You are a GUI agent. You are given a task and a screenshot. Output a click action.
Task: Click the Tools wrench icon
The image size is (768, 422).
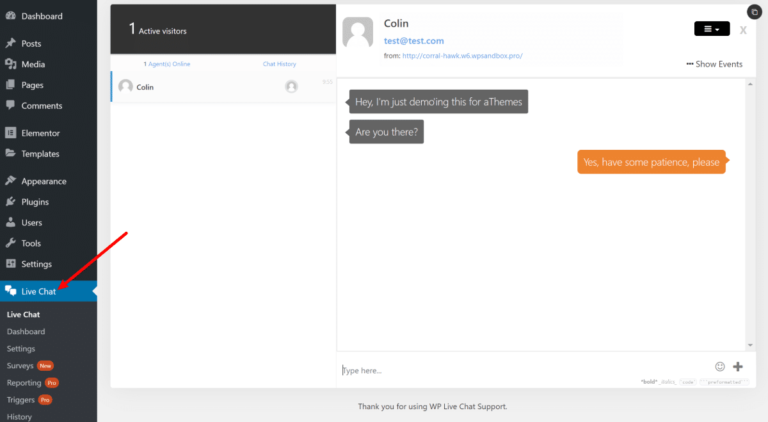click(x=10, y=243)
